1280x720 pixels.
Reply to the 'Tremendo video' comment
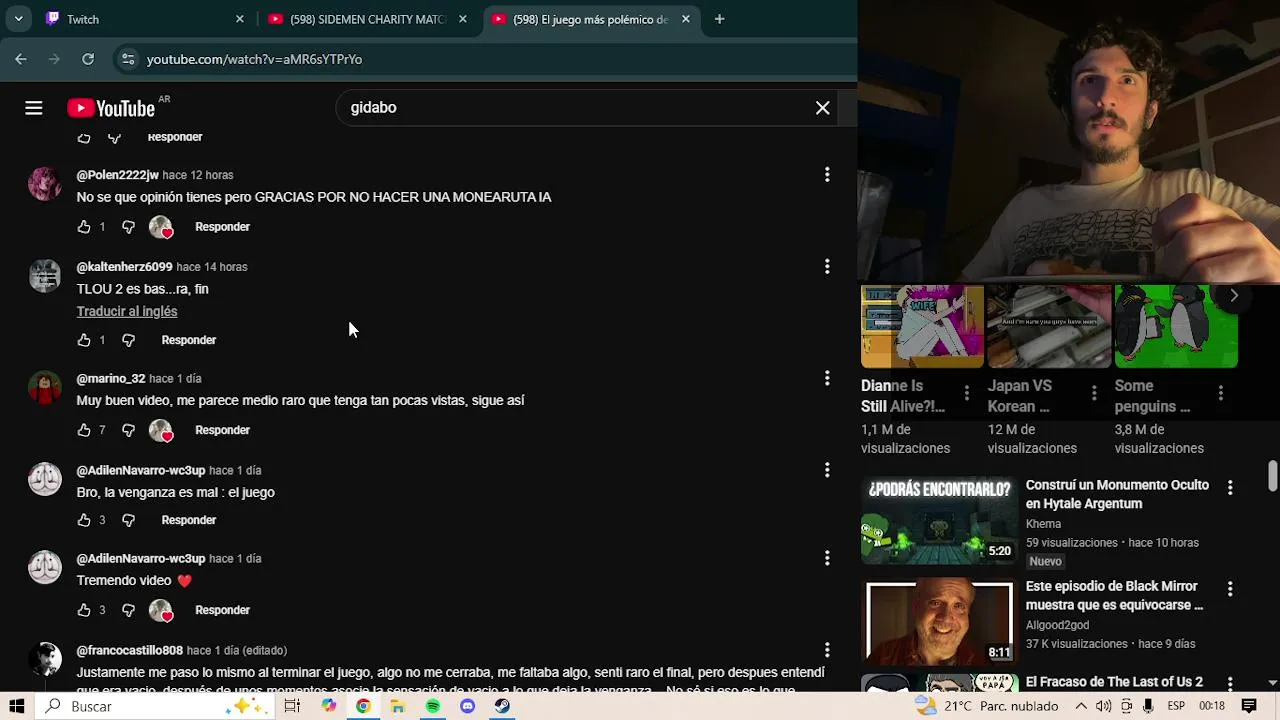222,610
